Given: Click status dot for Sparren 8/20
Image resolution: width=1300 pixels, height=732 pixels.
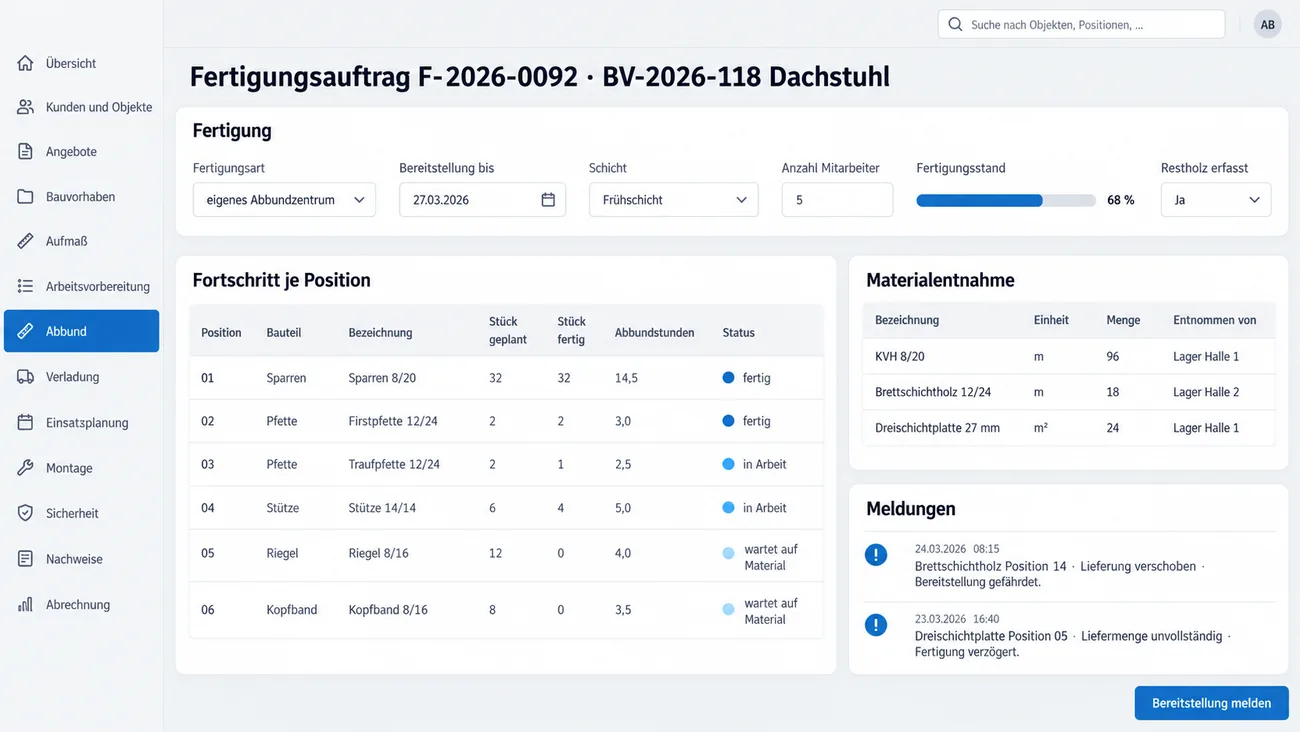Looking at the screenshot, I should coord(728,378).
